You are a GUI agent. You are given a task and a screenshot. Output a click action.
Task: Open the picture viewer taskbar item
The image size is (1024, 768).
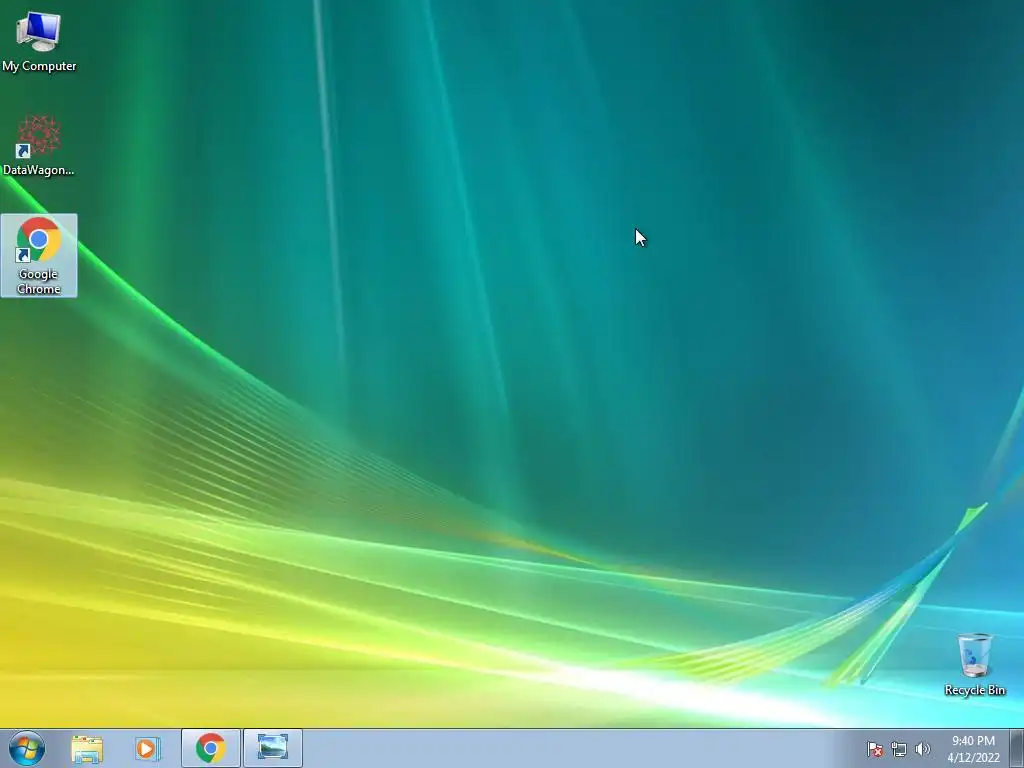pos(273,748)
